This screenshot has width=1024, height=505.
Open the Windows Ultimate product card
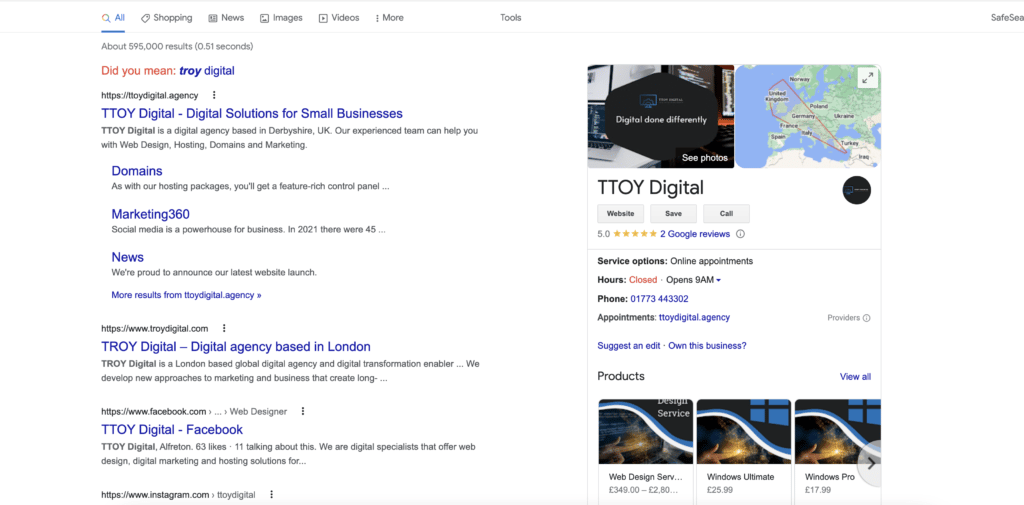(744, 451)
